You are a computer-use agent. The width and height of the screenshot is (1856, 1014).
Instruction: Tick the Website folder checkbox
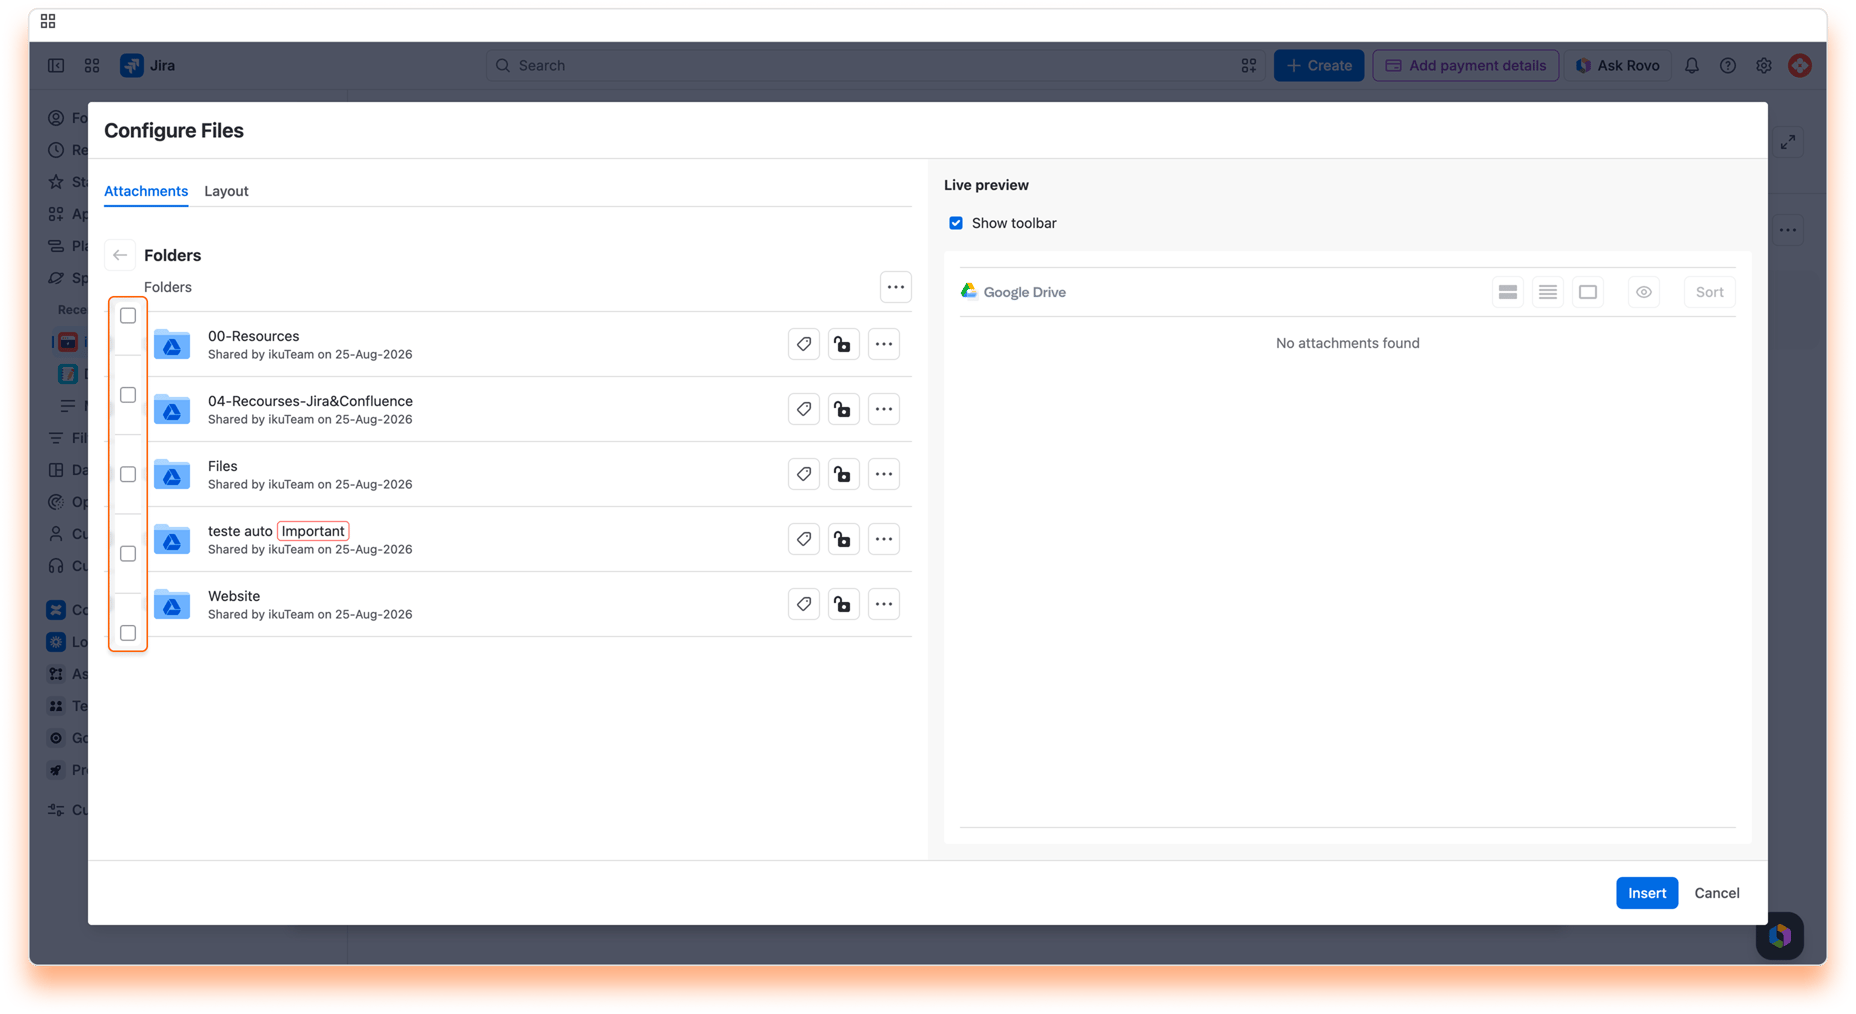point(128,633)
